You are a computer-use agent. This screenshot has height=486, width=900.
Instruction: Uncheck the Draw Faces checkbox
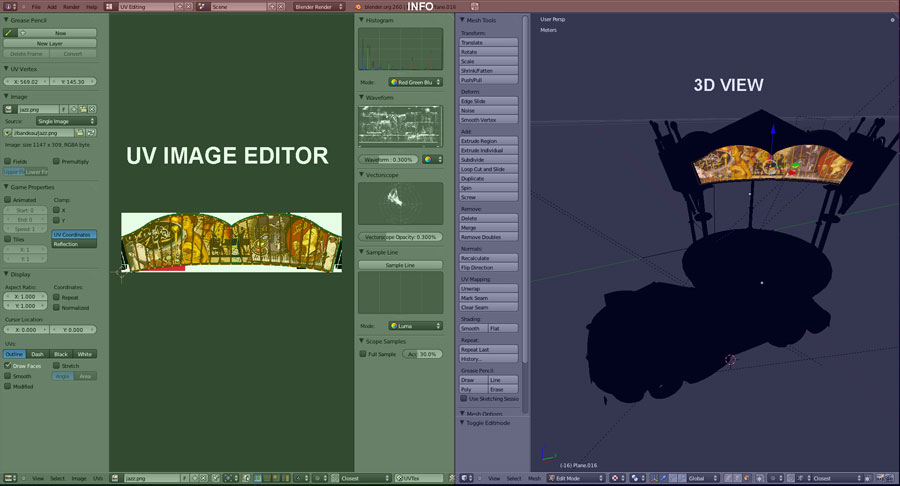[x=8, y=366]
